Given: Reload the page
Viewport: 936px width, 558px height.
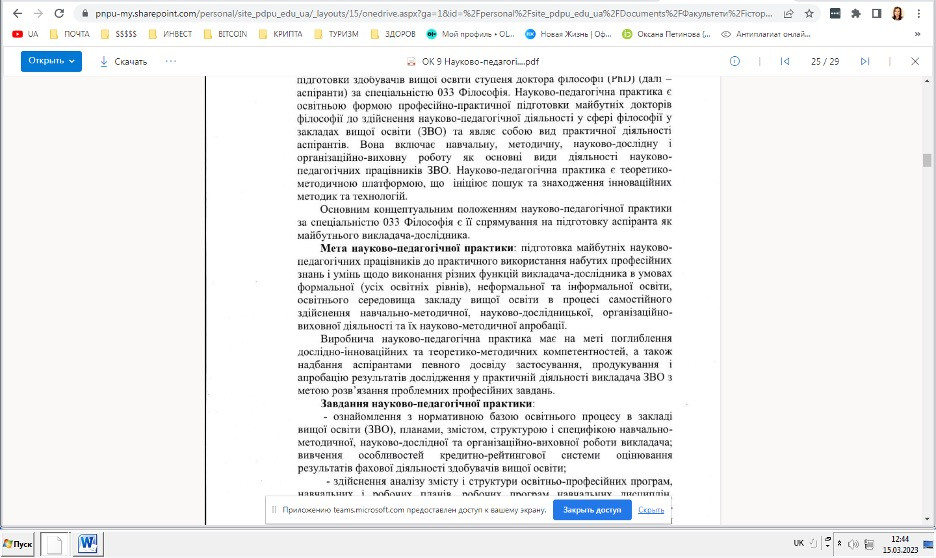Looking at the screenshot, I should point(58,13).
